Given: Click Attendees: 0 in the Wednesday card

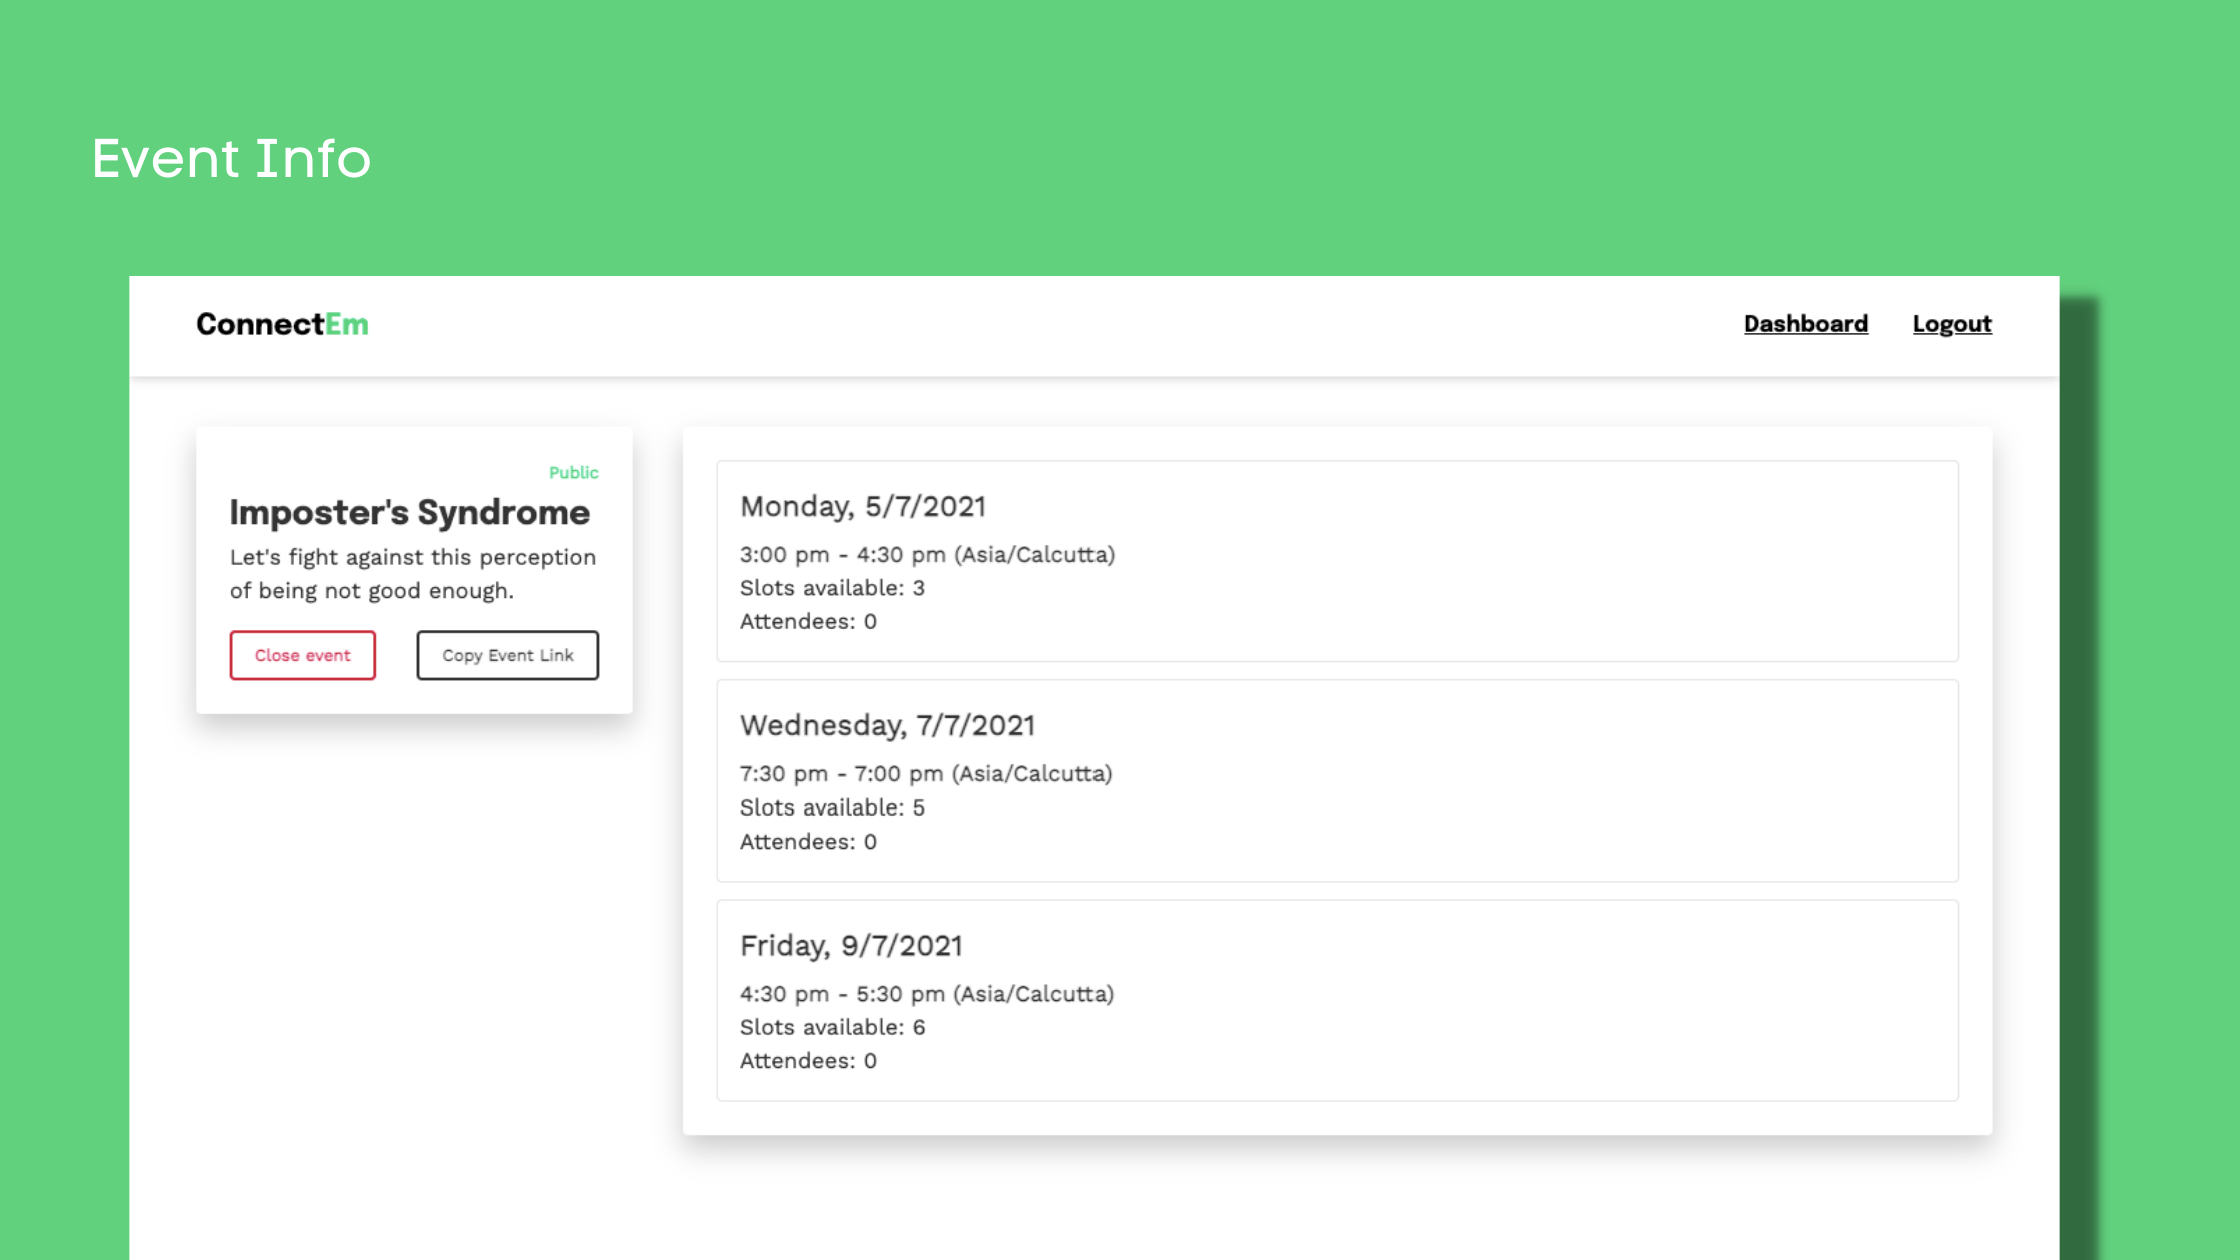Looking at the screenshot, I should (808, 842).
